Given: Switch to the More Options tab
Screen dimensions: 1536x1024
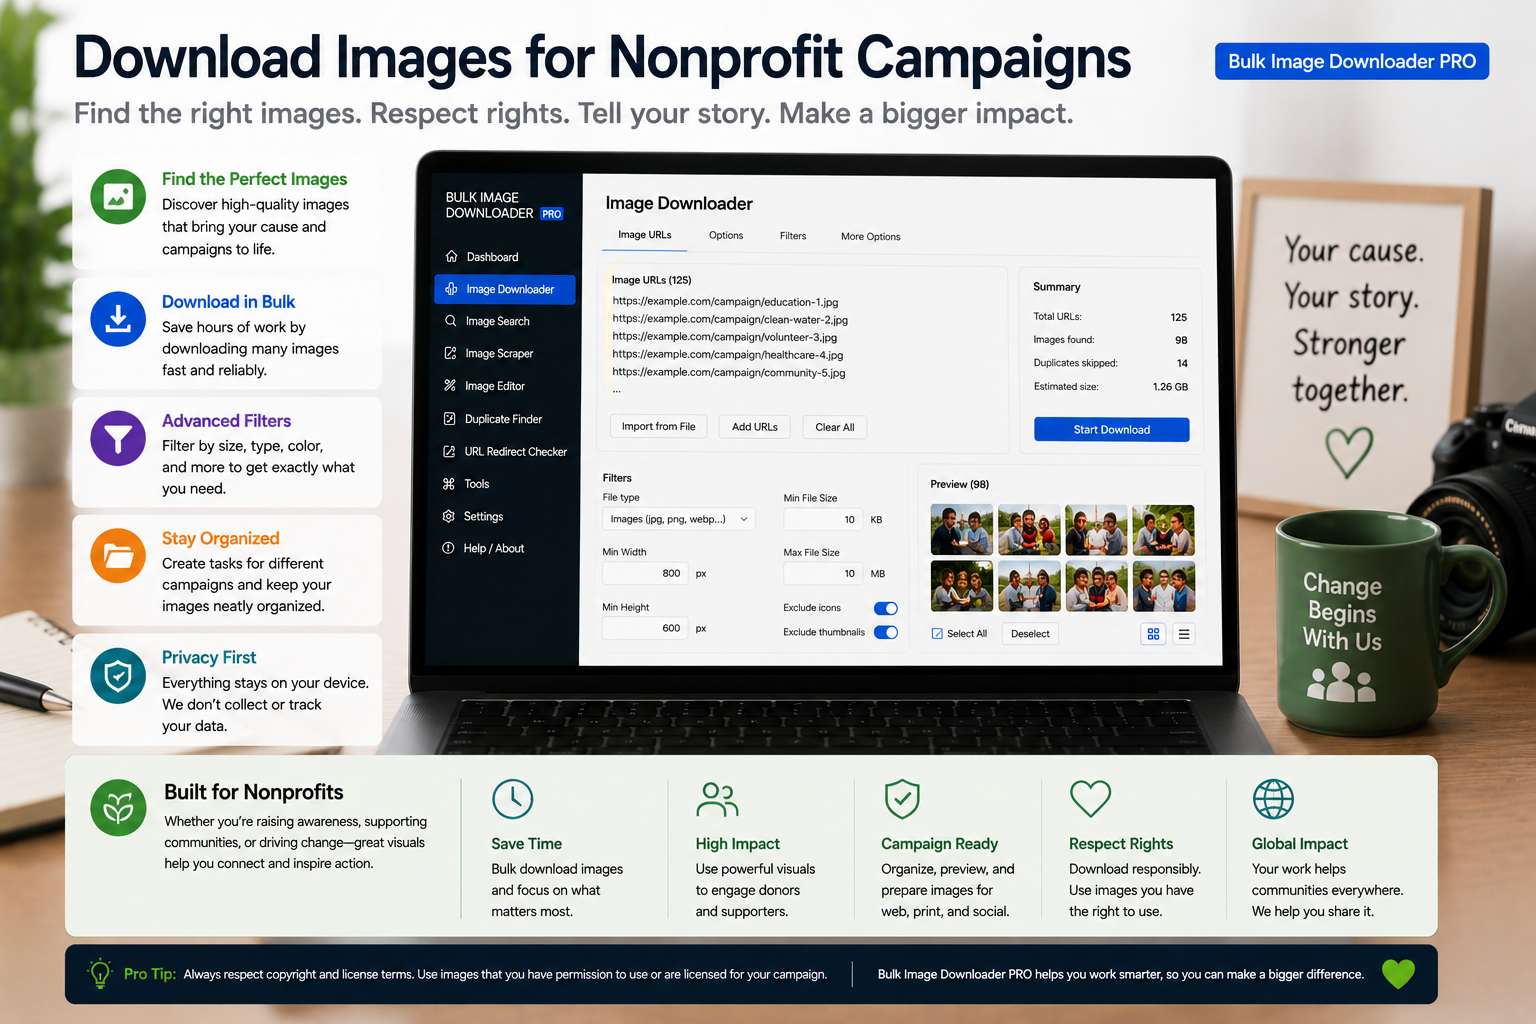Looking at the screenshot, I should (x=871, y=237).
